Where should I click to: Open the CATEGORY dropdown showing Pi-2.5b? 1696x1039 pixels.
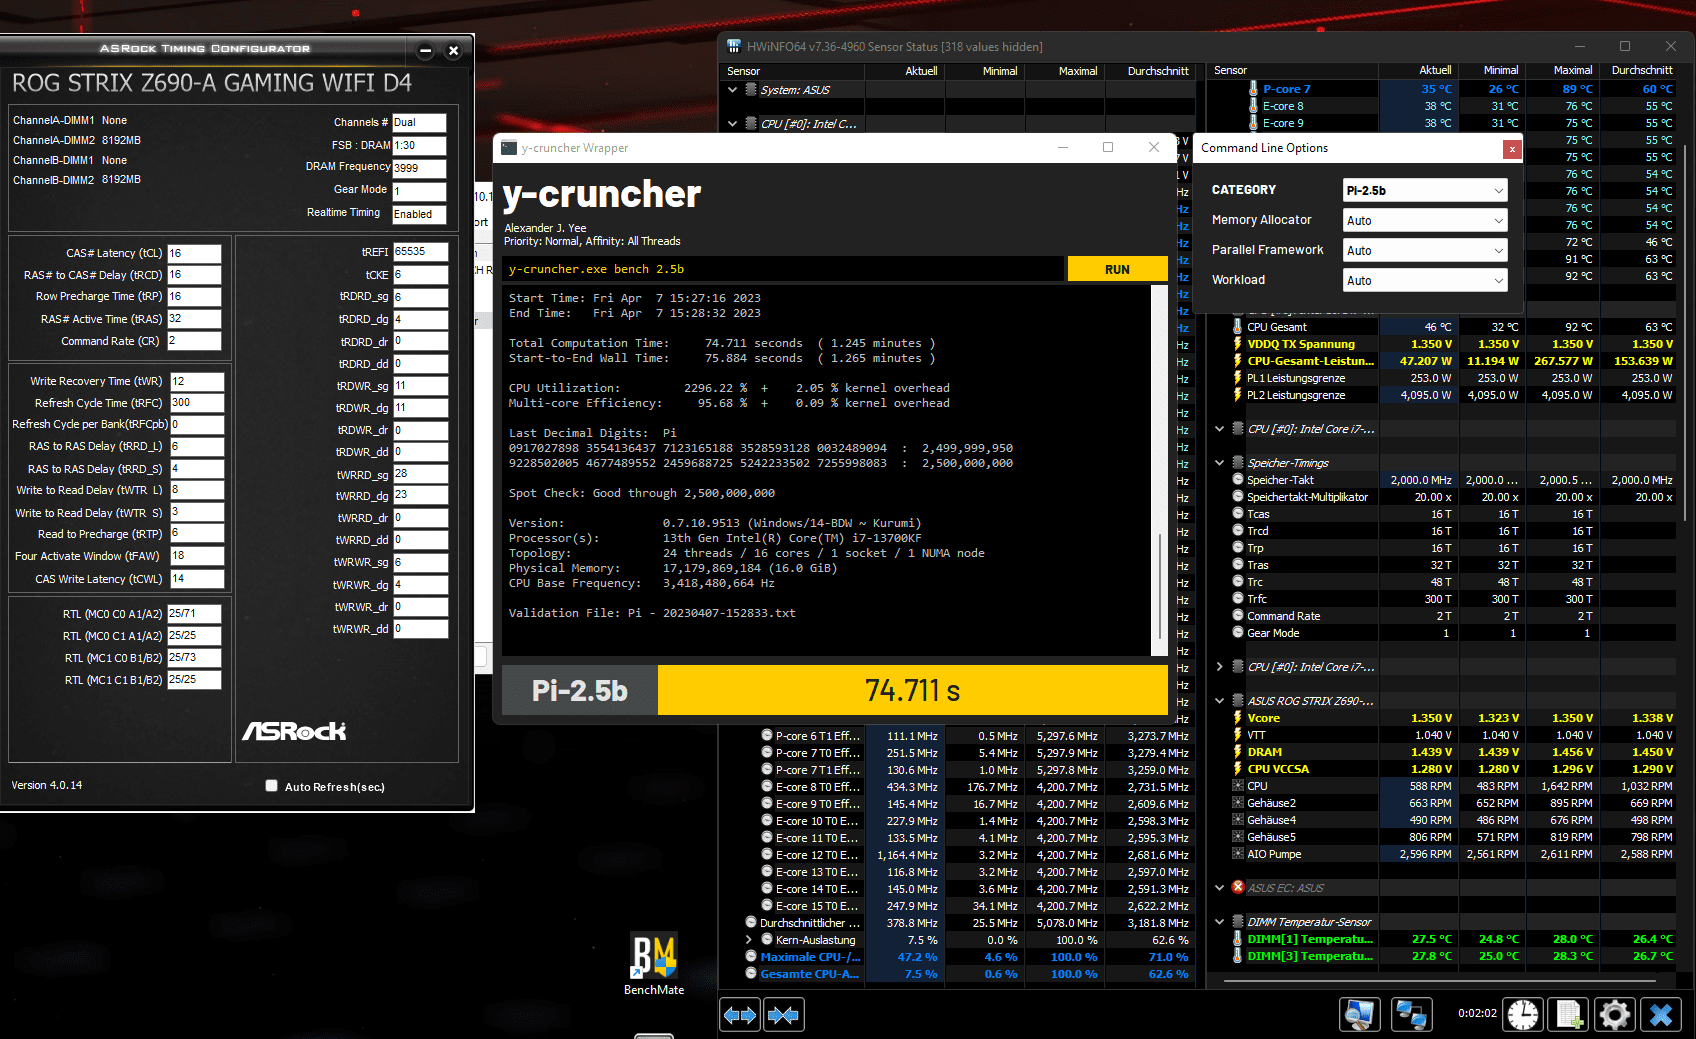tap(1425, 190)
